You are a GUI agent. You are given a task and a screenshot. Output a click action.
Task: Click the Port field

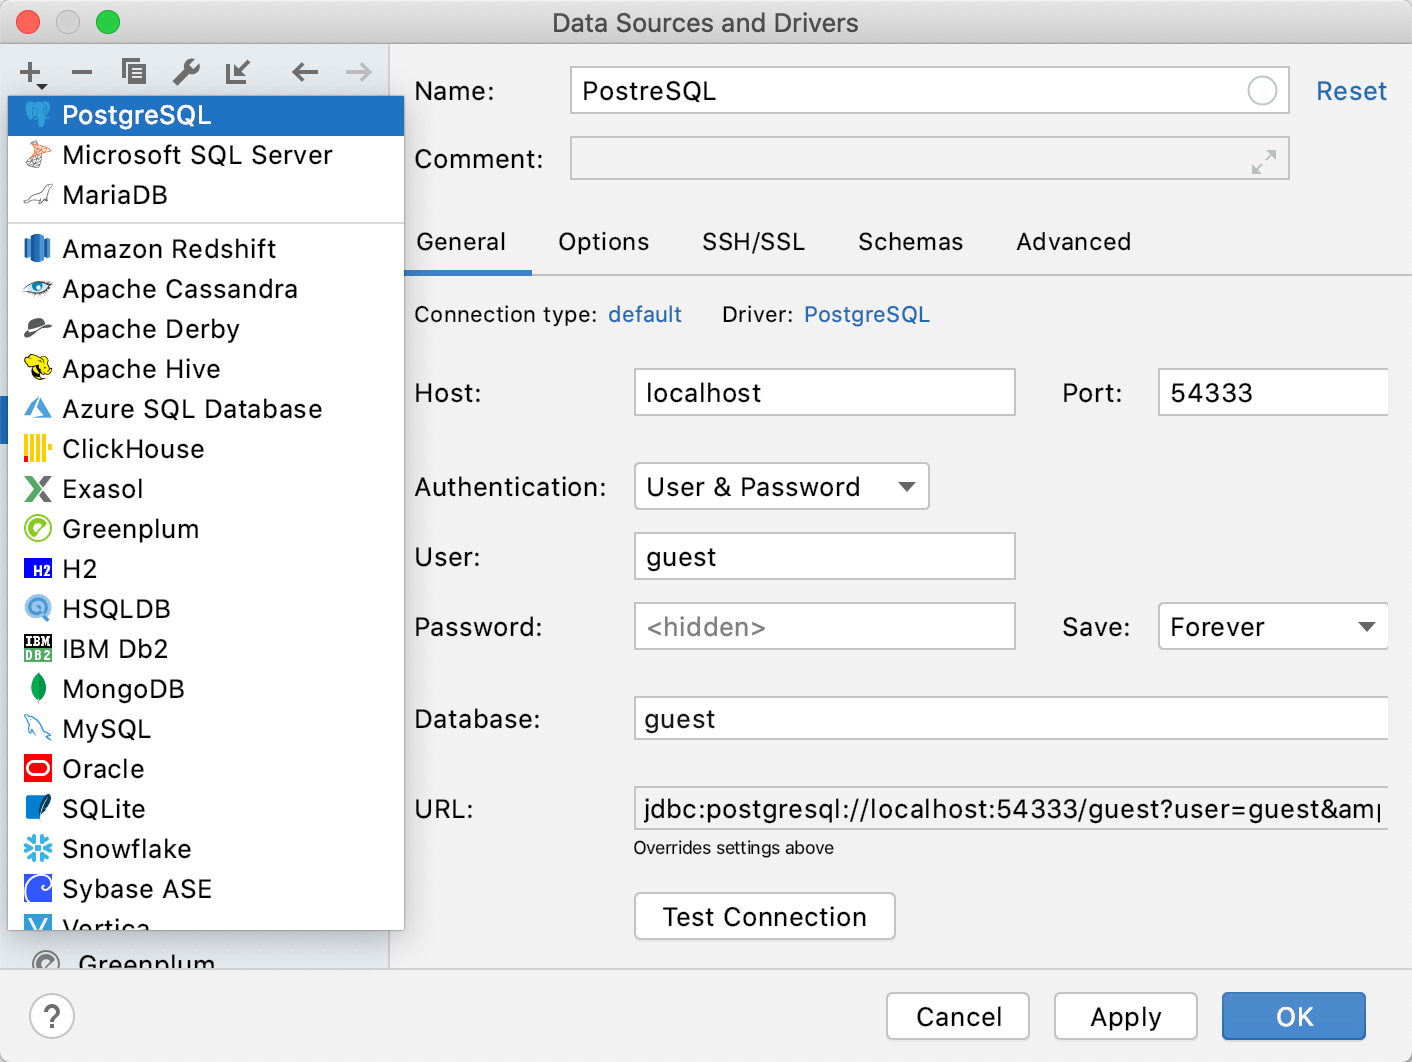1273,392
